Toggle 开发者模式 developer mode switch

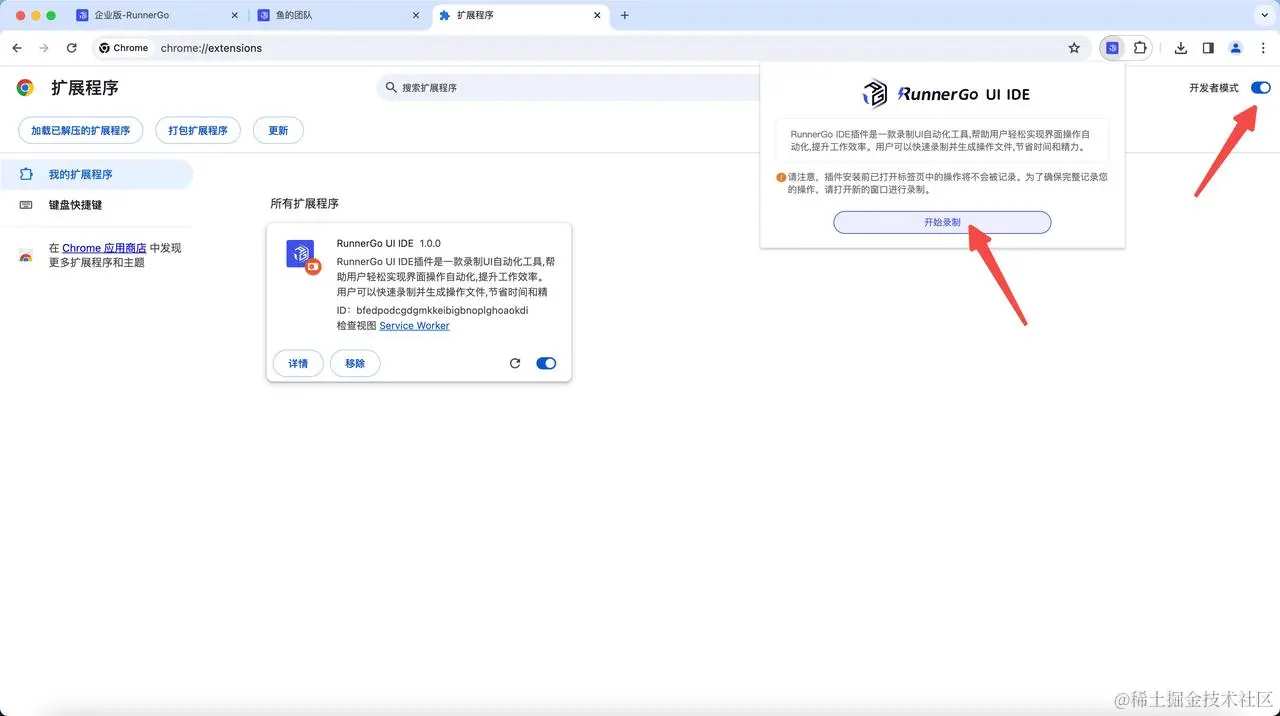(1261, 88)
